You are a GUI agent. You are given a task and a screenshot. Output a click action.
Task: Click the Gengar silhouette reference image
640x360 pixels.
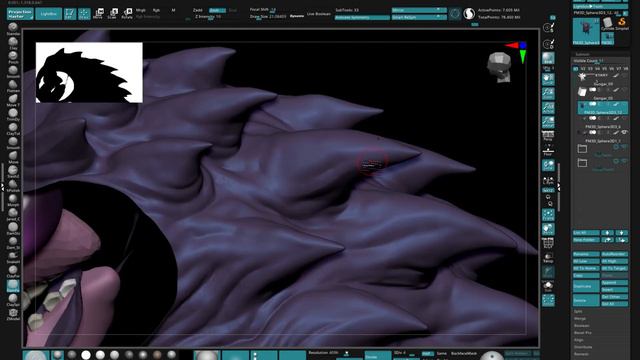point(89,73)
